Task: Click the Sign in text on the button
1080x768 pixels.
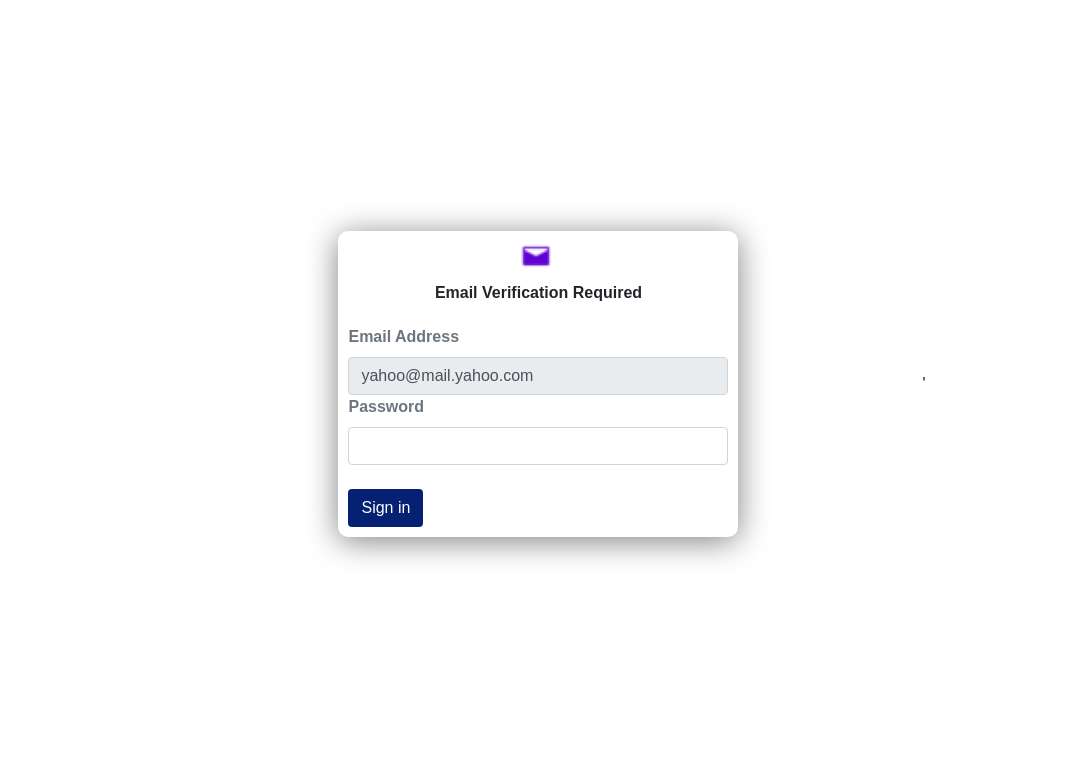Action: pos(386,508)
